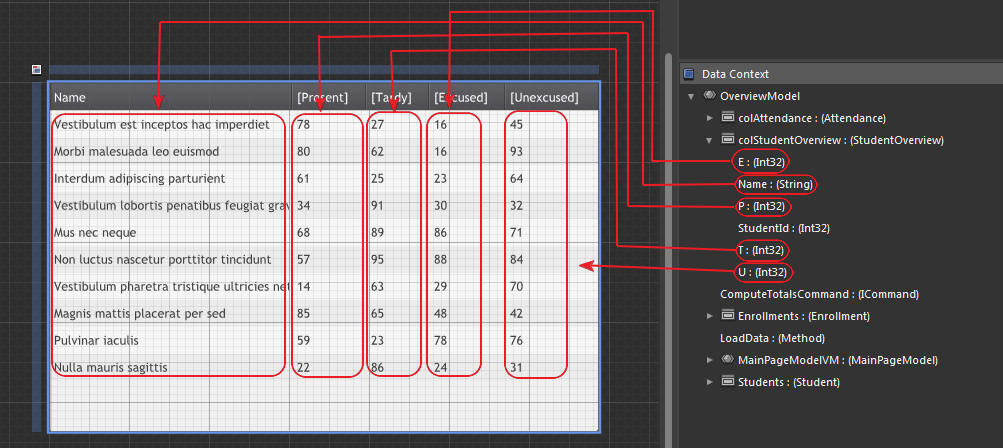Select the [Present] column header
This screenshot has width=1003, height=448.
(x=329, y=97)
